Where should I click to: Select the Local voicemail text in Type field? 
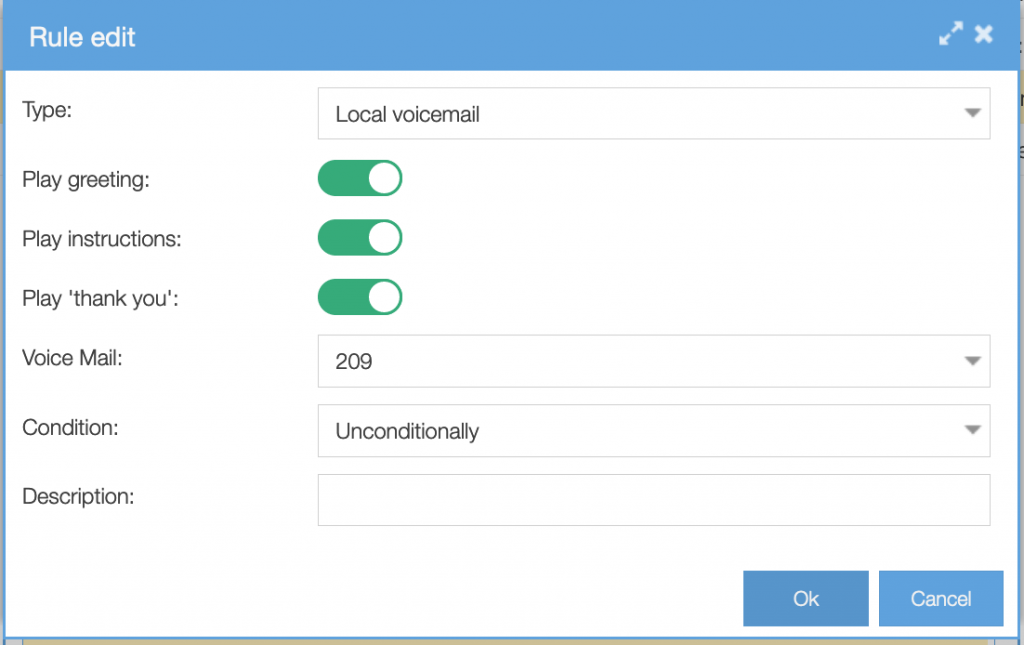tap(407, 114)
